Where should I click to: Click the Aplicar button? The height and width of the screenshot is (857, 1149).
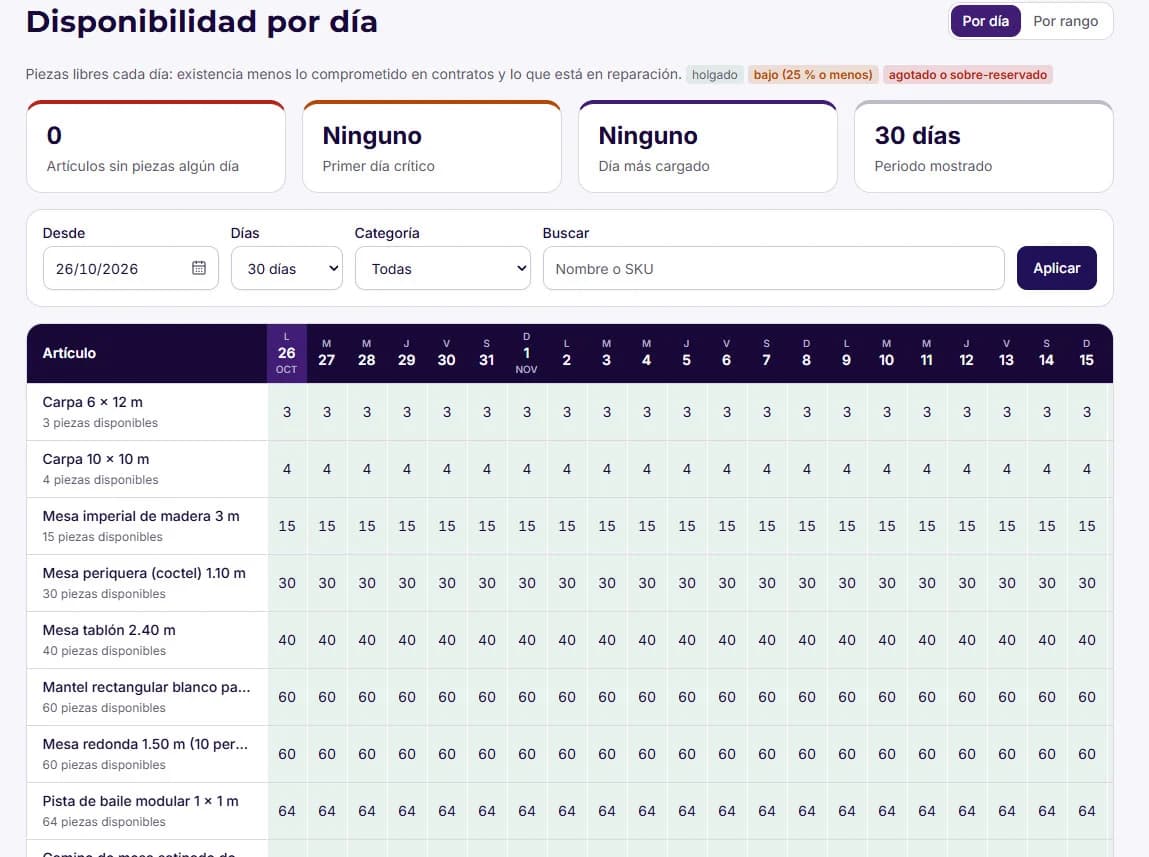[x=1056, y=268]
